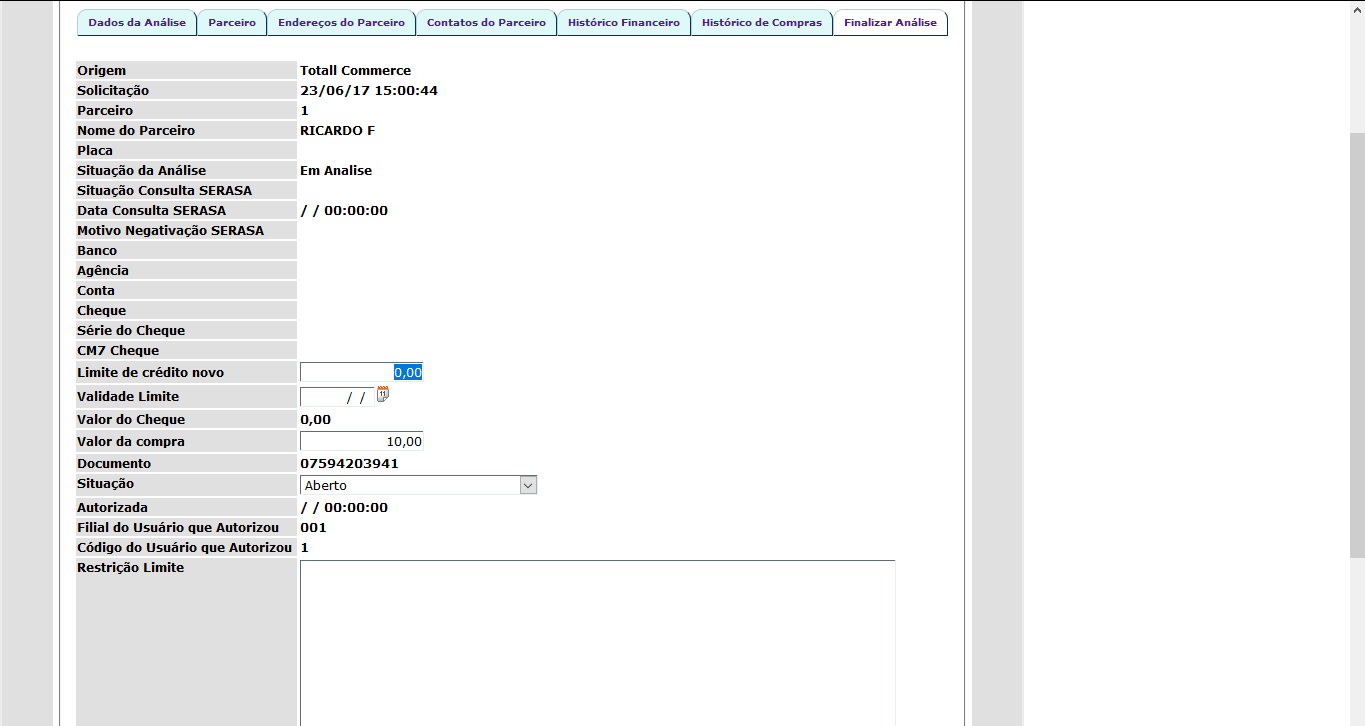The width and height of the screenshot is (1365, 726).
Task: Select the Contatos do Parceiro tab
Action: [486, 23]
